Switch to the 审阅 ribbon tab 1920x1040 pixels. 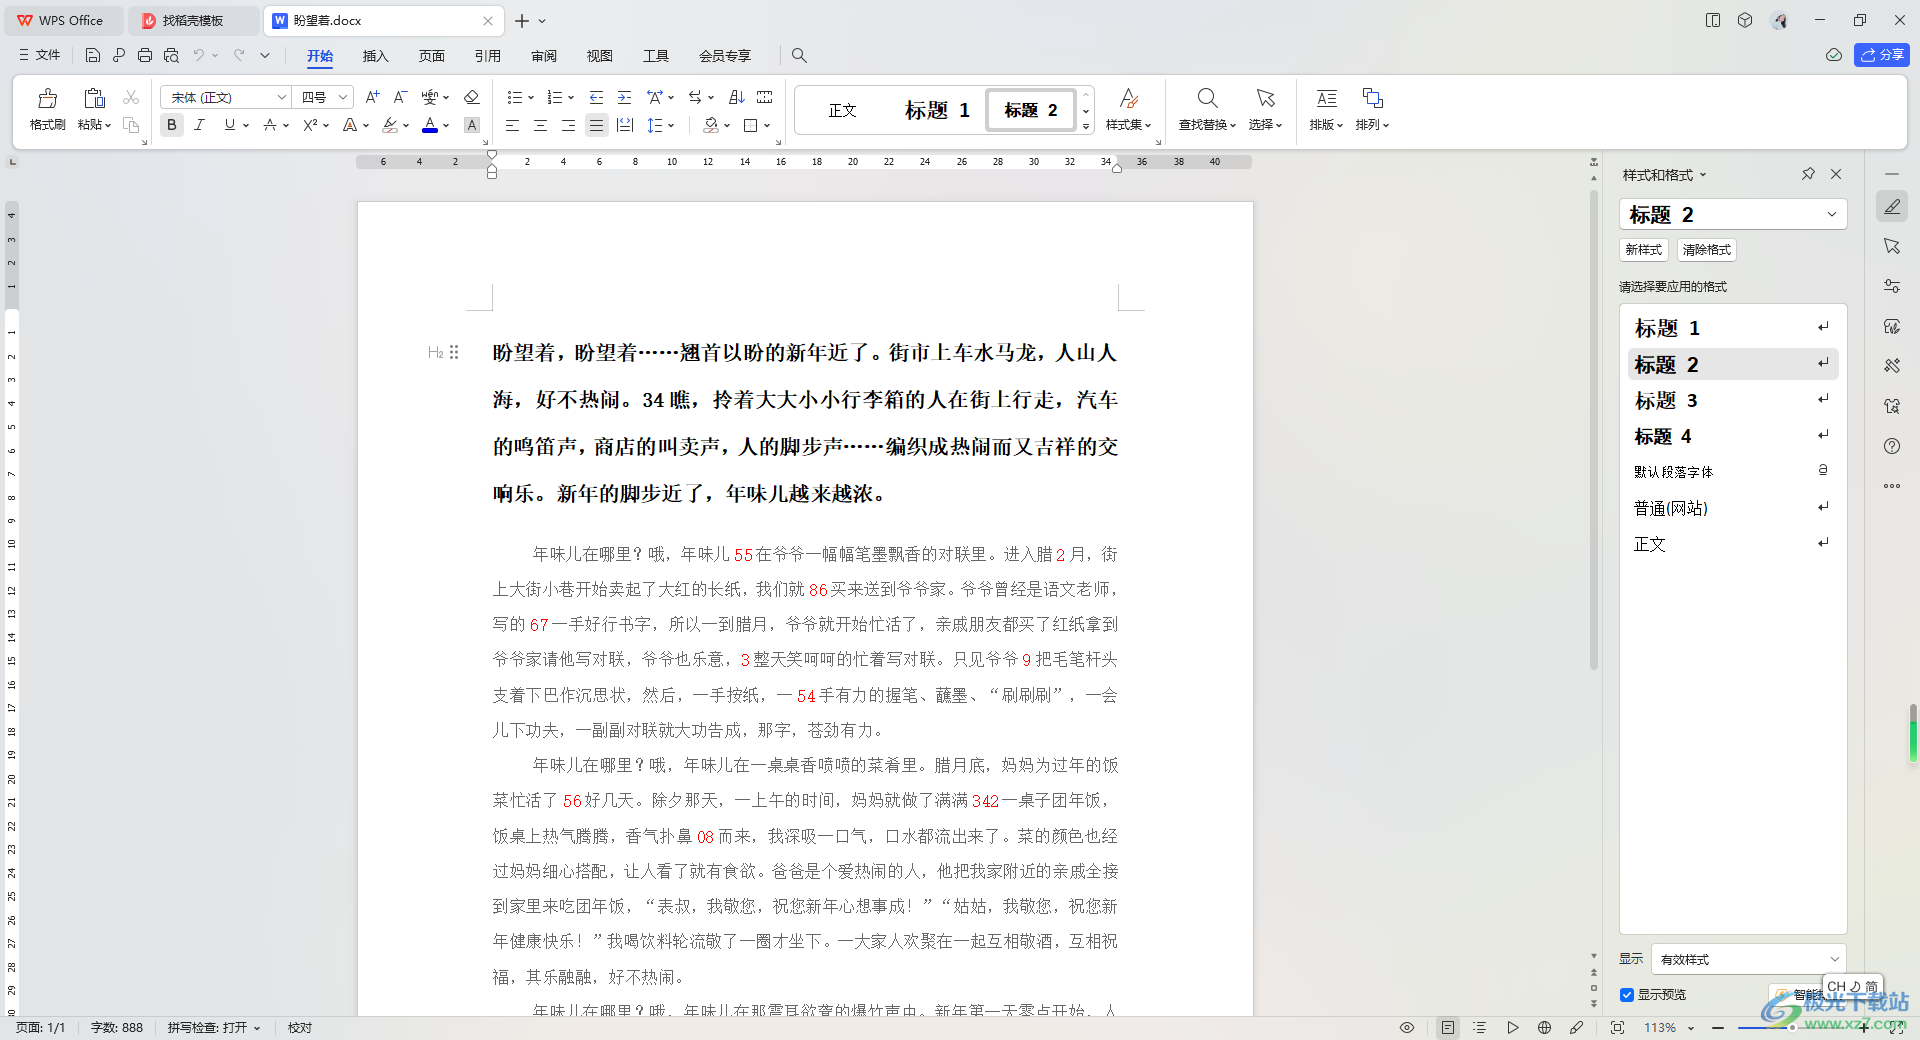click(544, 56)
